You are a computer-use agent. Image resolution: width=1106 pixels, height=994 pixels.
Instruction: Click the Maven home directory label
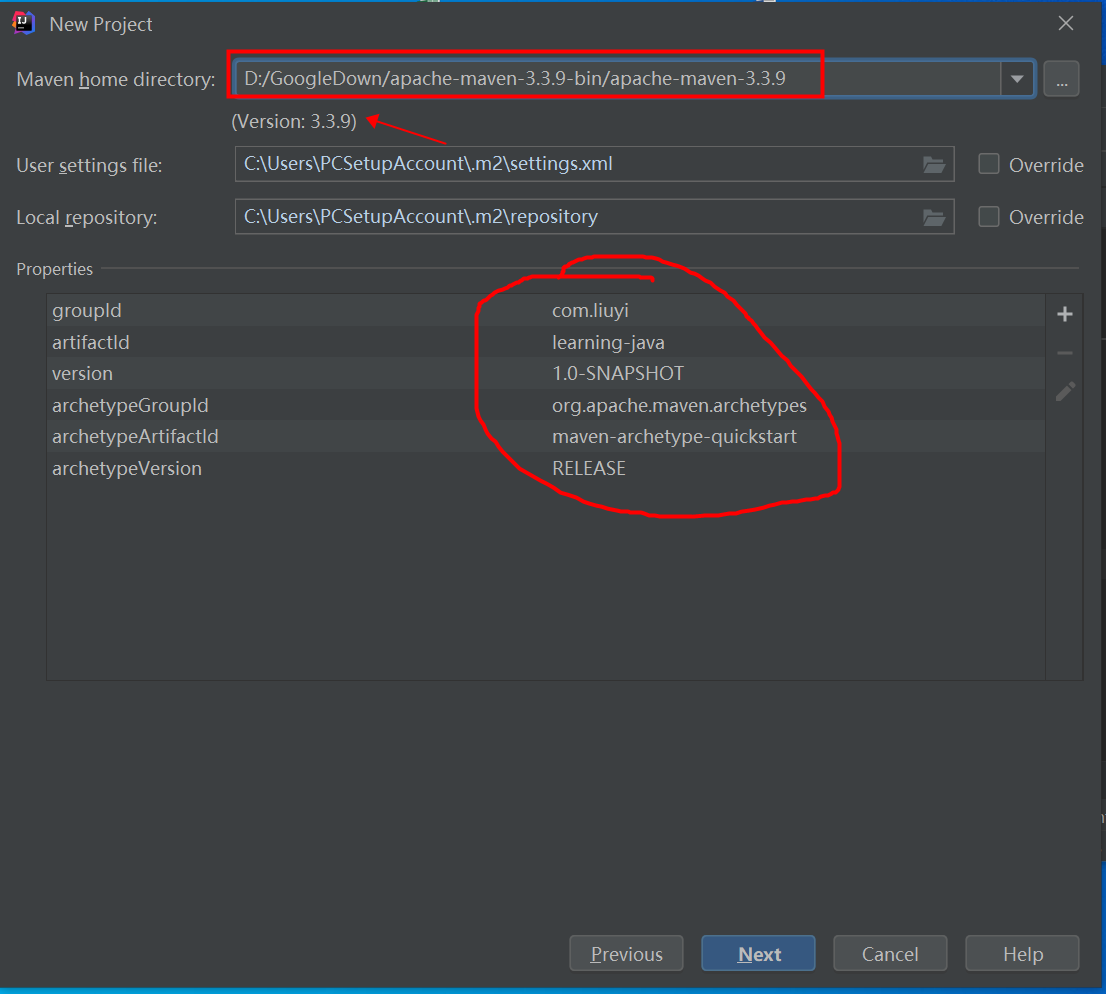pos(116,79)
